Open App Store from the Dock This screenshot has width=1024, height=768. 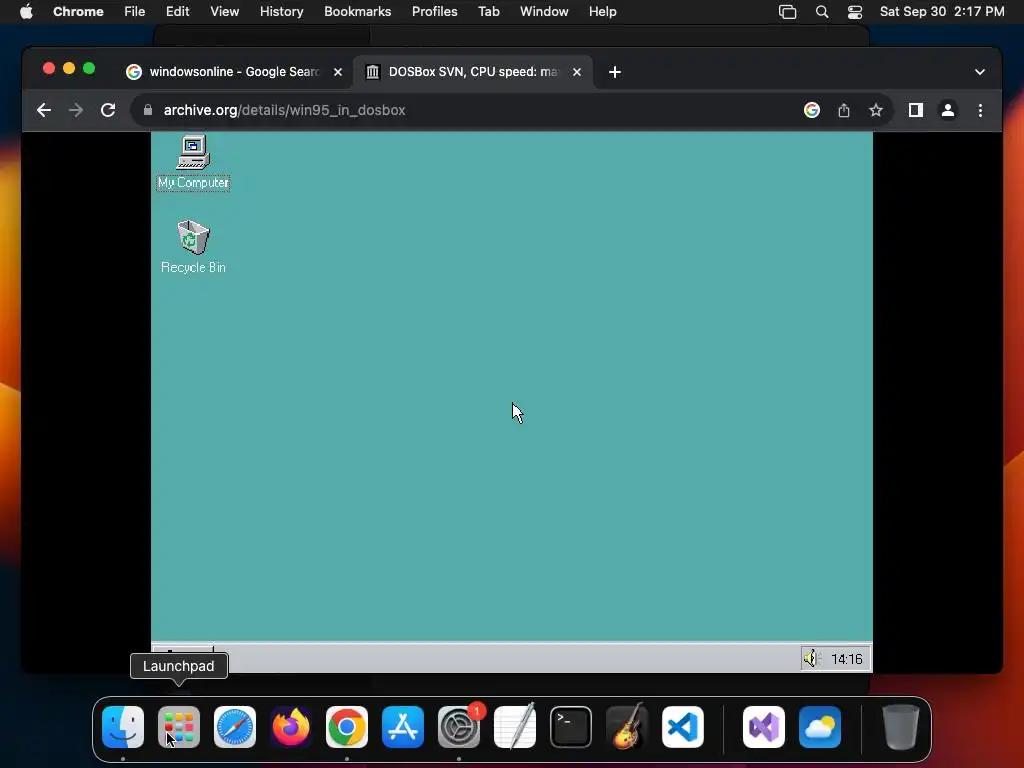(403, 727)
